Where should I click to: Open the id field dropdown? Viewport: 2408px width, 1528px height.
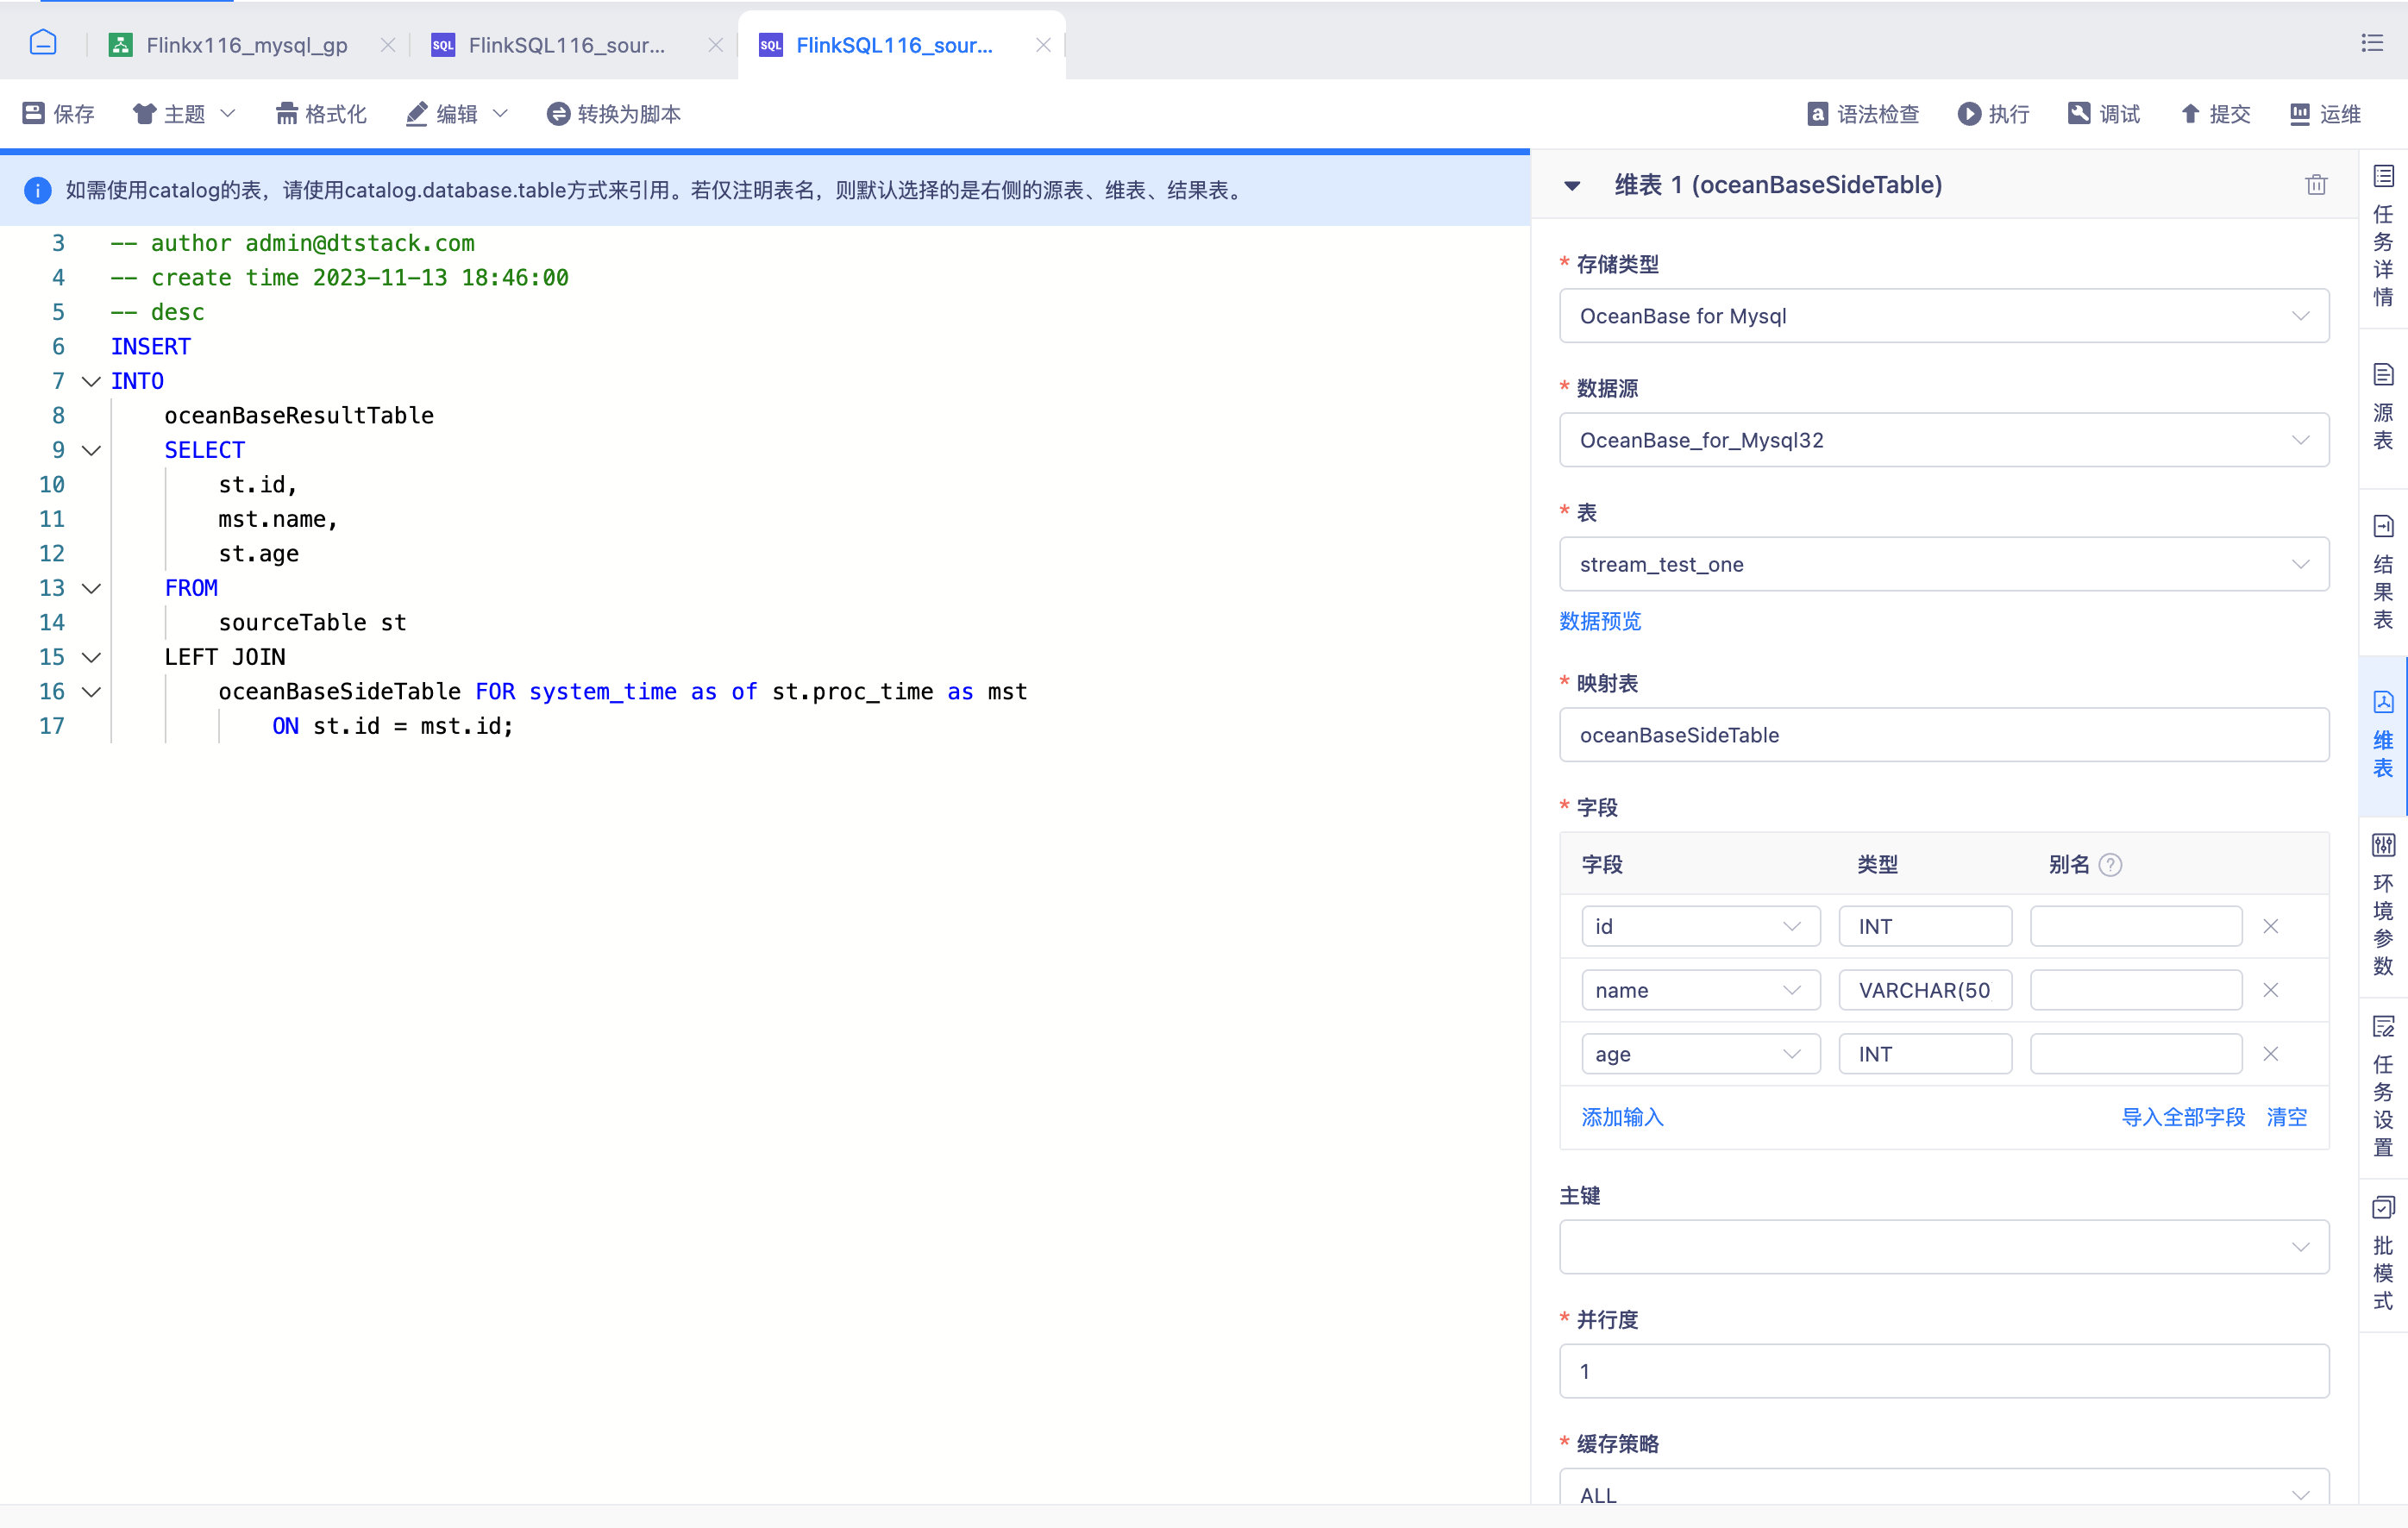[1700, 926]
